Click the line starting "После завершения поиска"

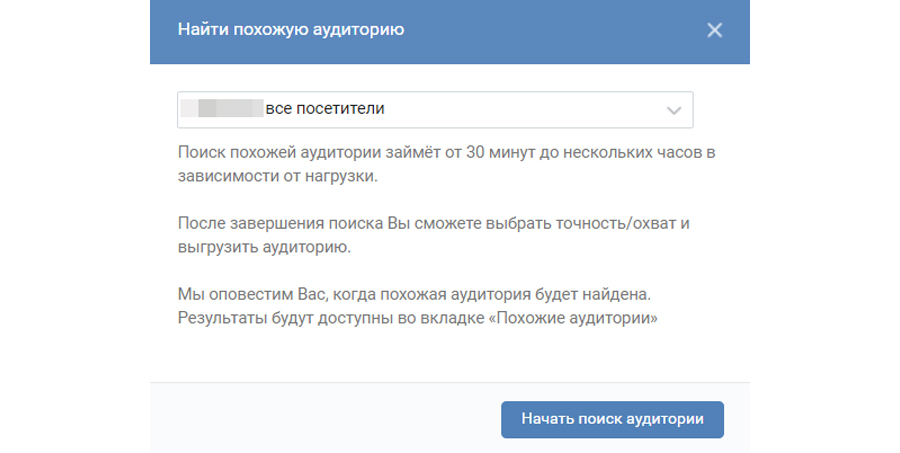[x=433, y=223]
